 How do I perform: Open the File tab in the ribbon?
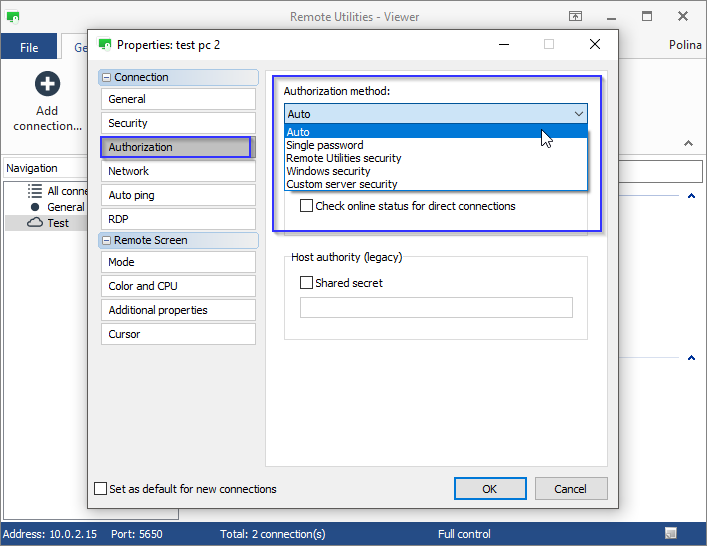tap(29, 47)
